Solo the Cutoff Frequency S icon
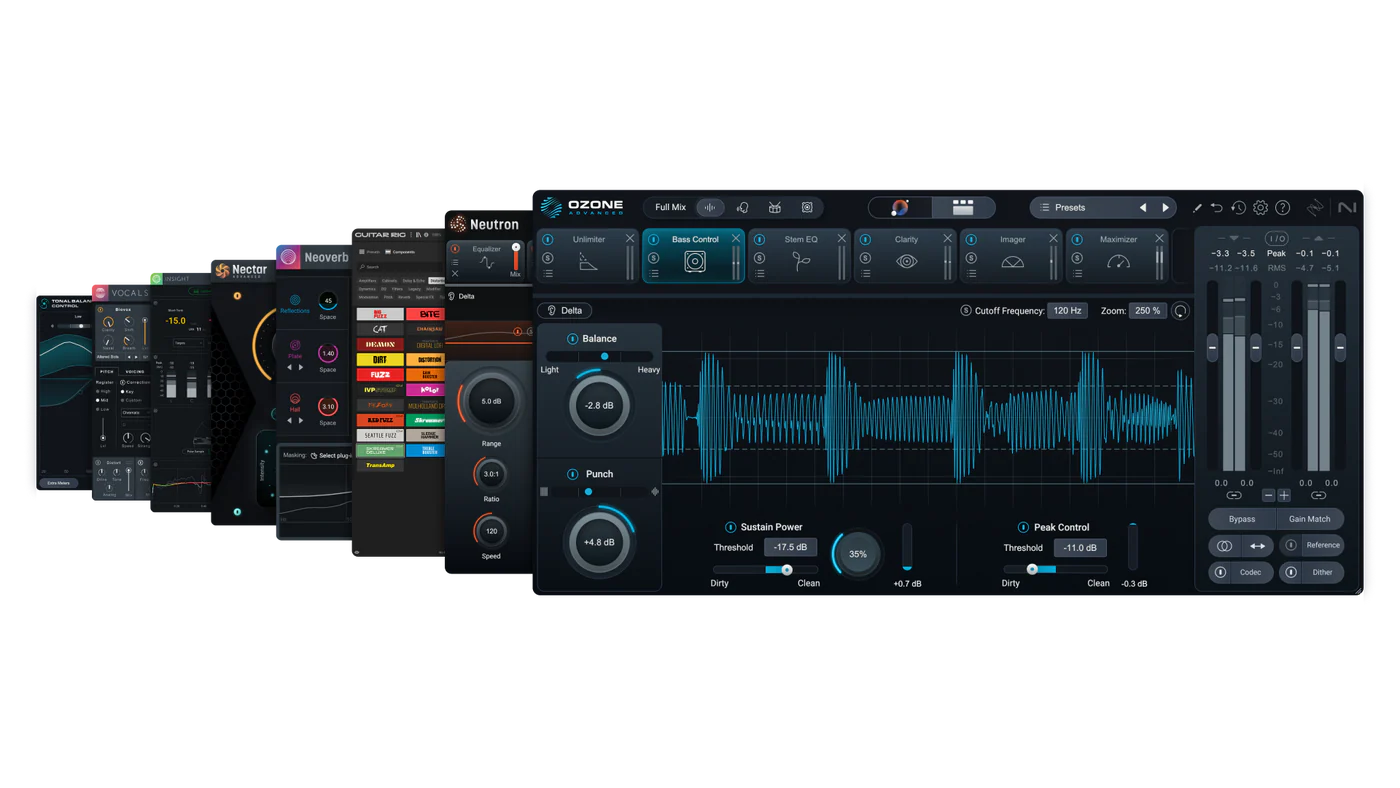This screenshot has width=1400, height=788. (x=966, y=311)
